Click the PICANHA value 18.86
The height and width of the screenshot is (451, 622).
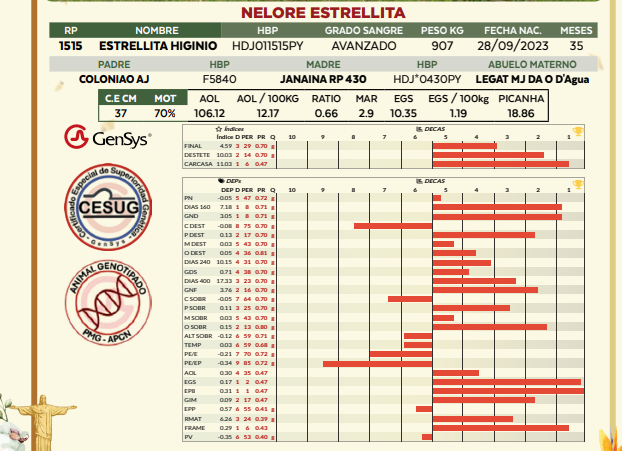521,113
